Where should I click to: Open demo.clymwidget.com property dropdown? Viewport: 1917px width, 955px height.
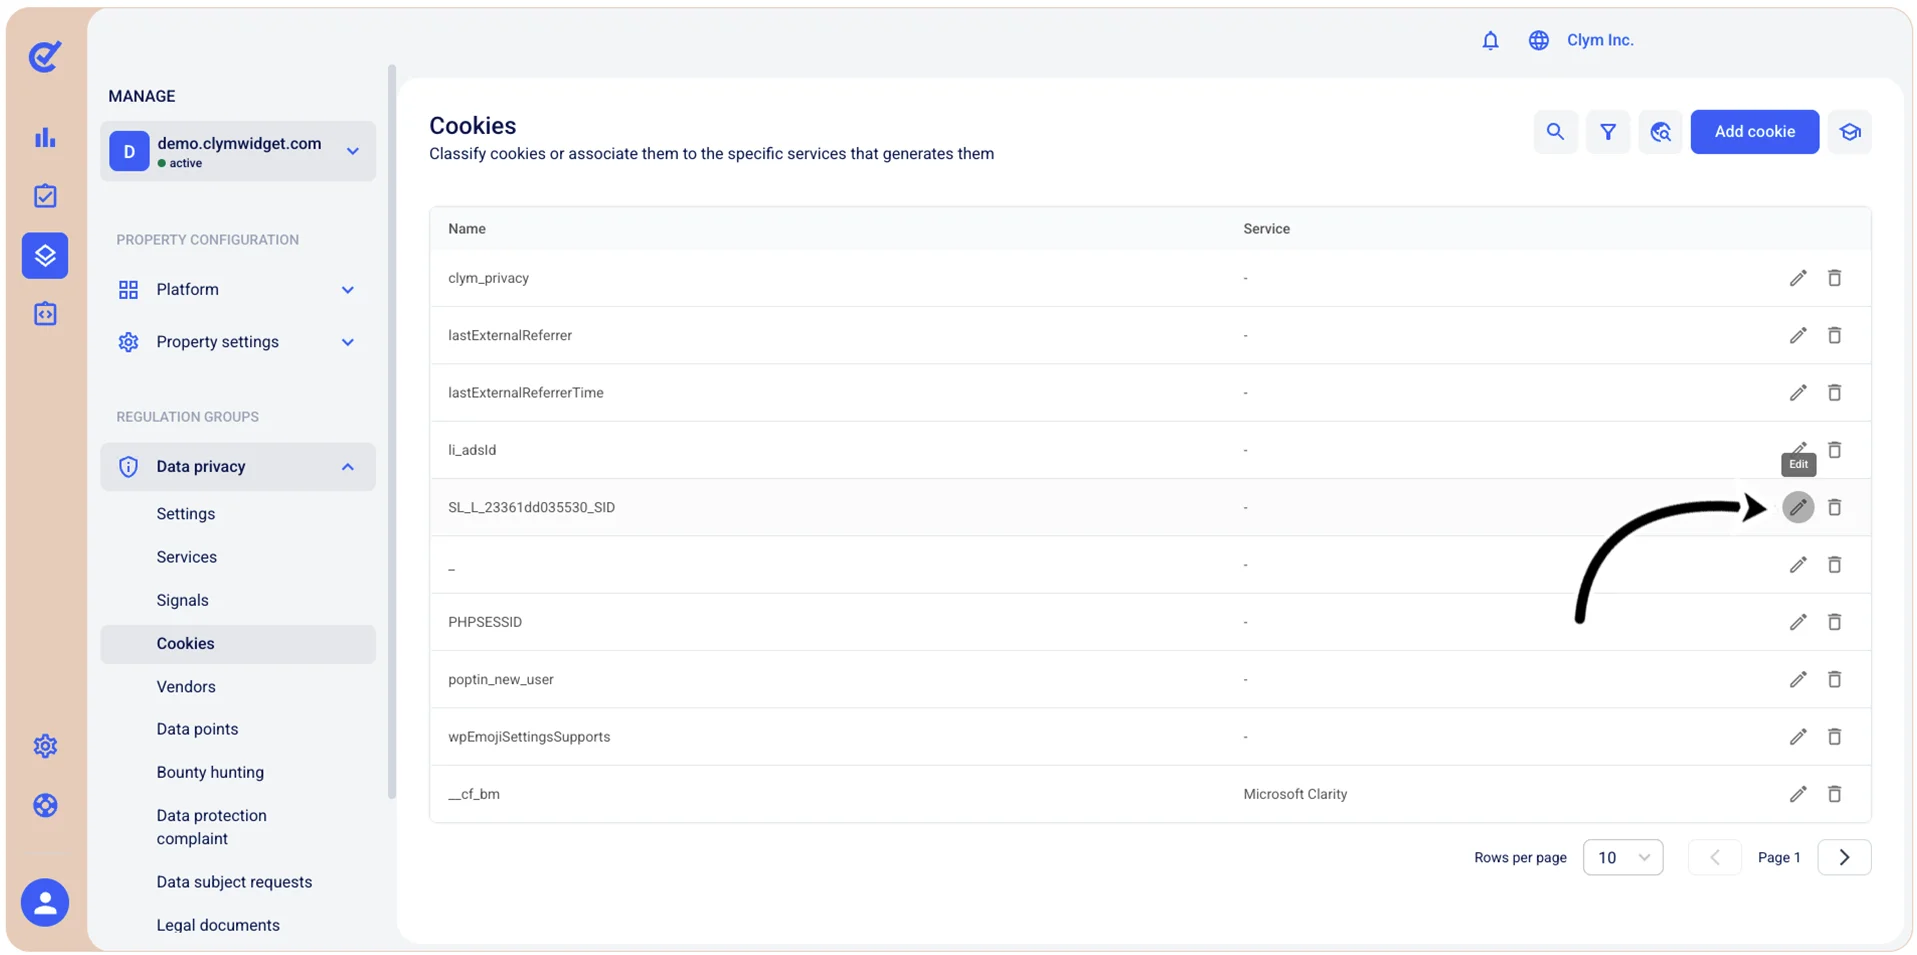238,151
